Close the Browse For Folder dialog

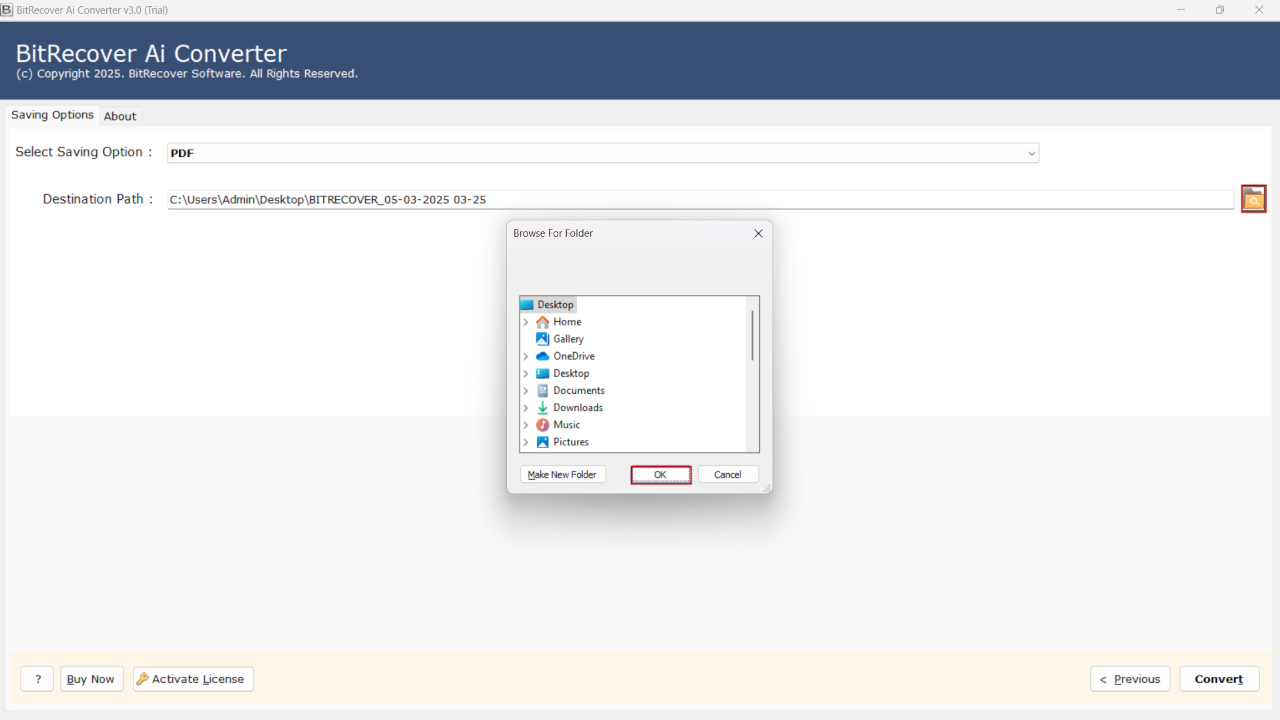pos(758,233)
